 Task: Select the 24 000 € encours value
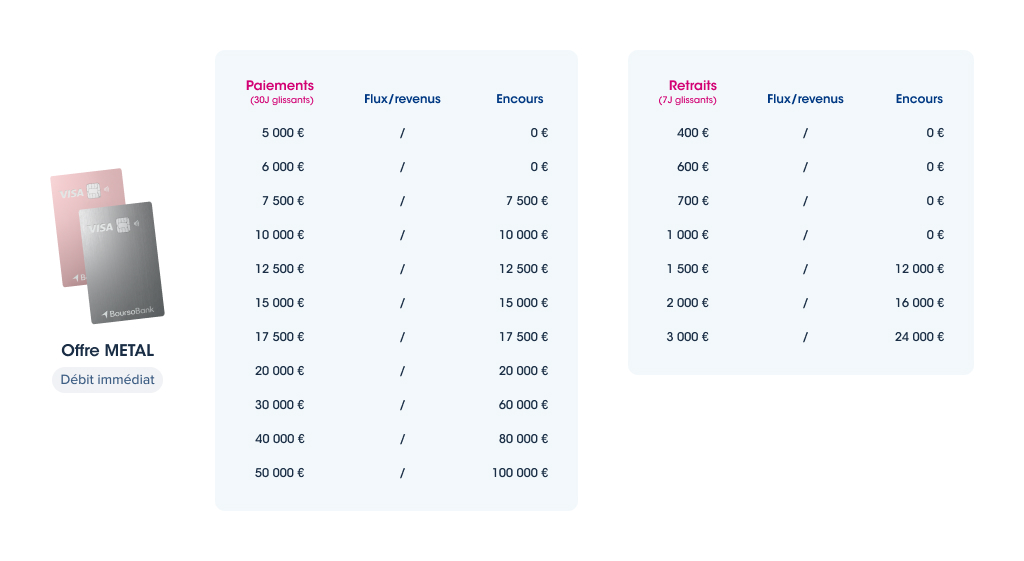tap(920, 337)
